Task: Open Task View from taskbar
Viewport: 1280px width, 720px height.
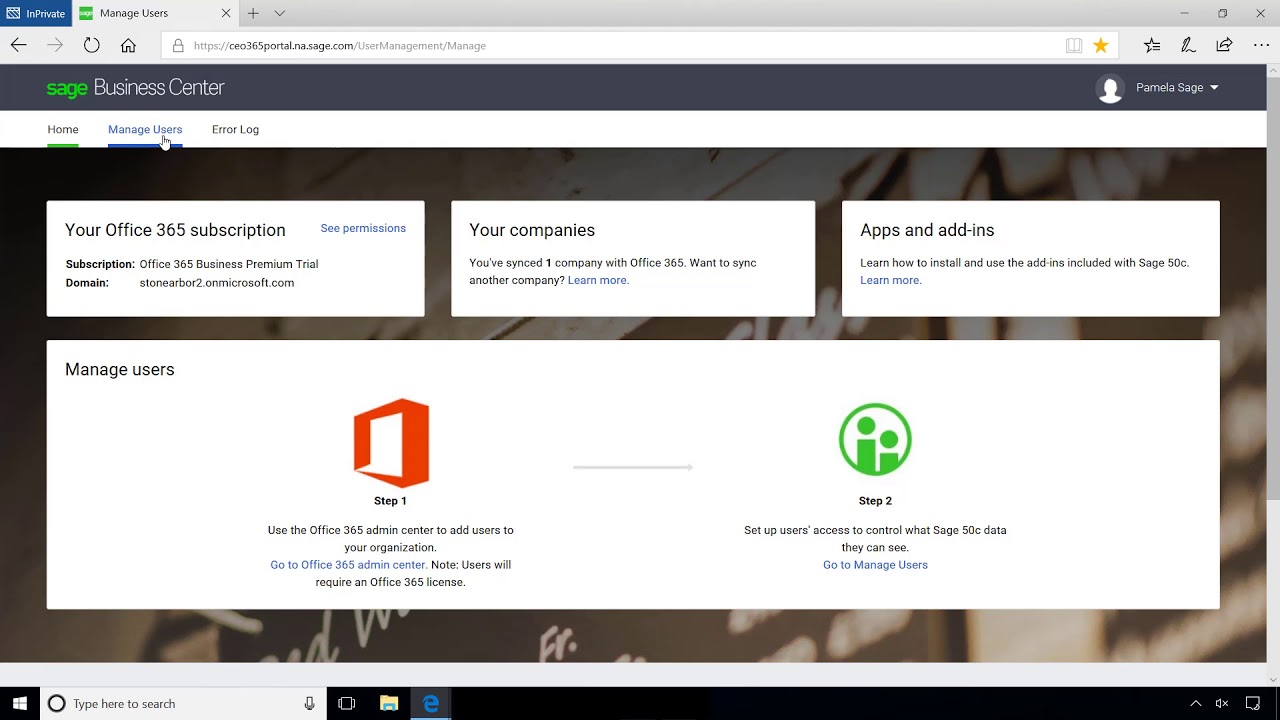Action: tap(347, 704)
